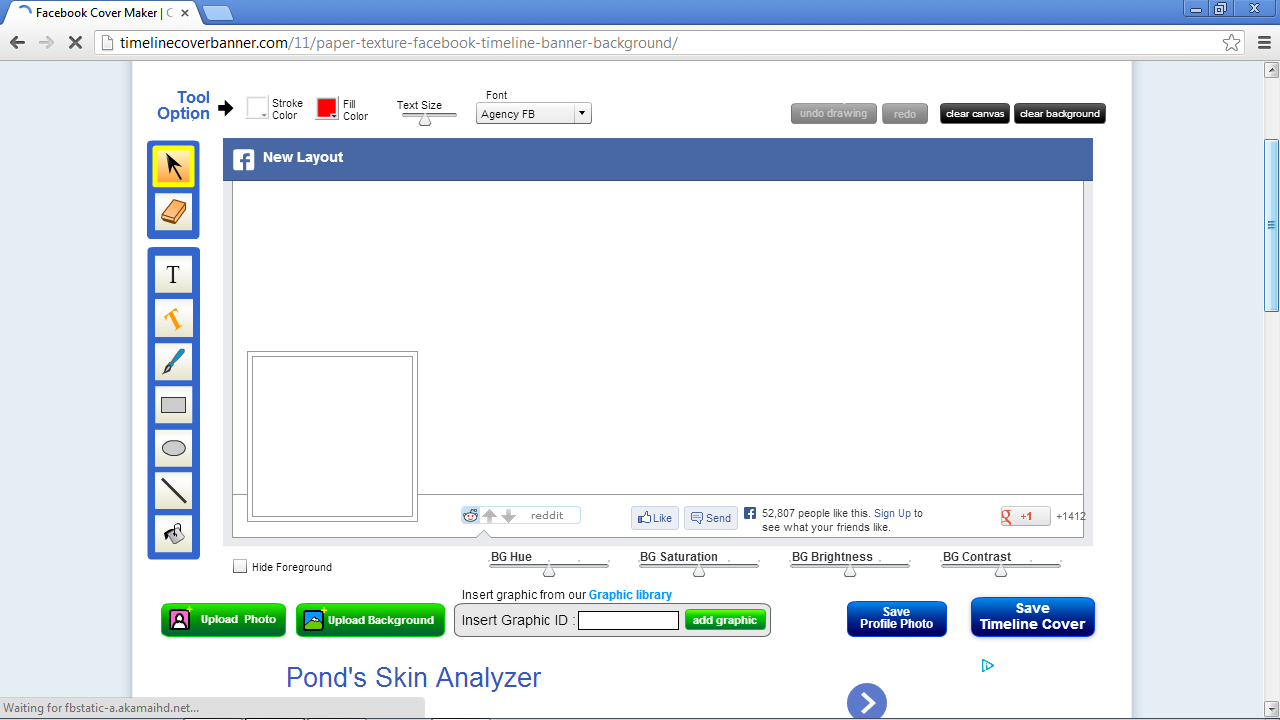Click the Facebook Send button
Screen dimensions: 1280x720
tap(711, 518)
